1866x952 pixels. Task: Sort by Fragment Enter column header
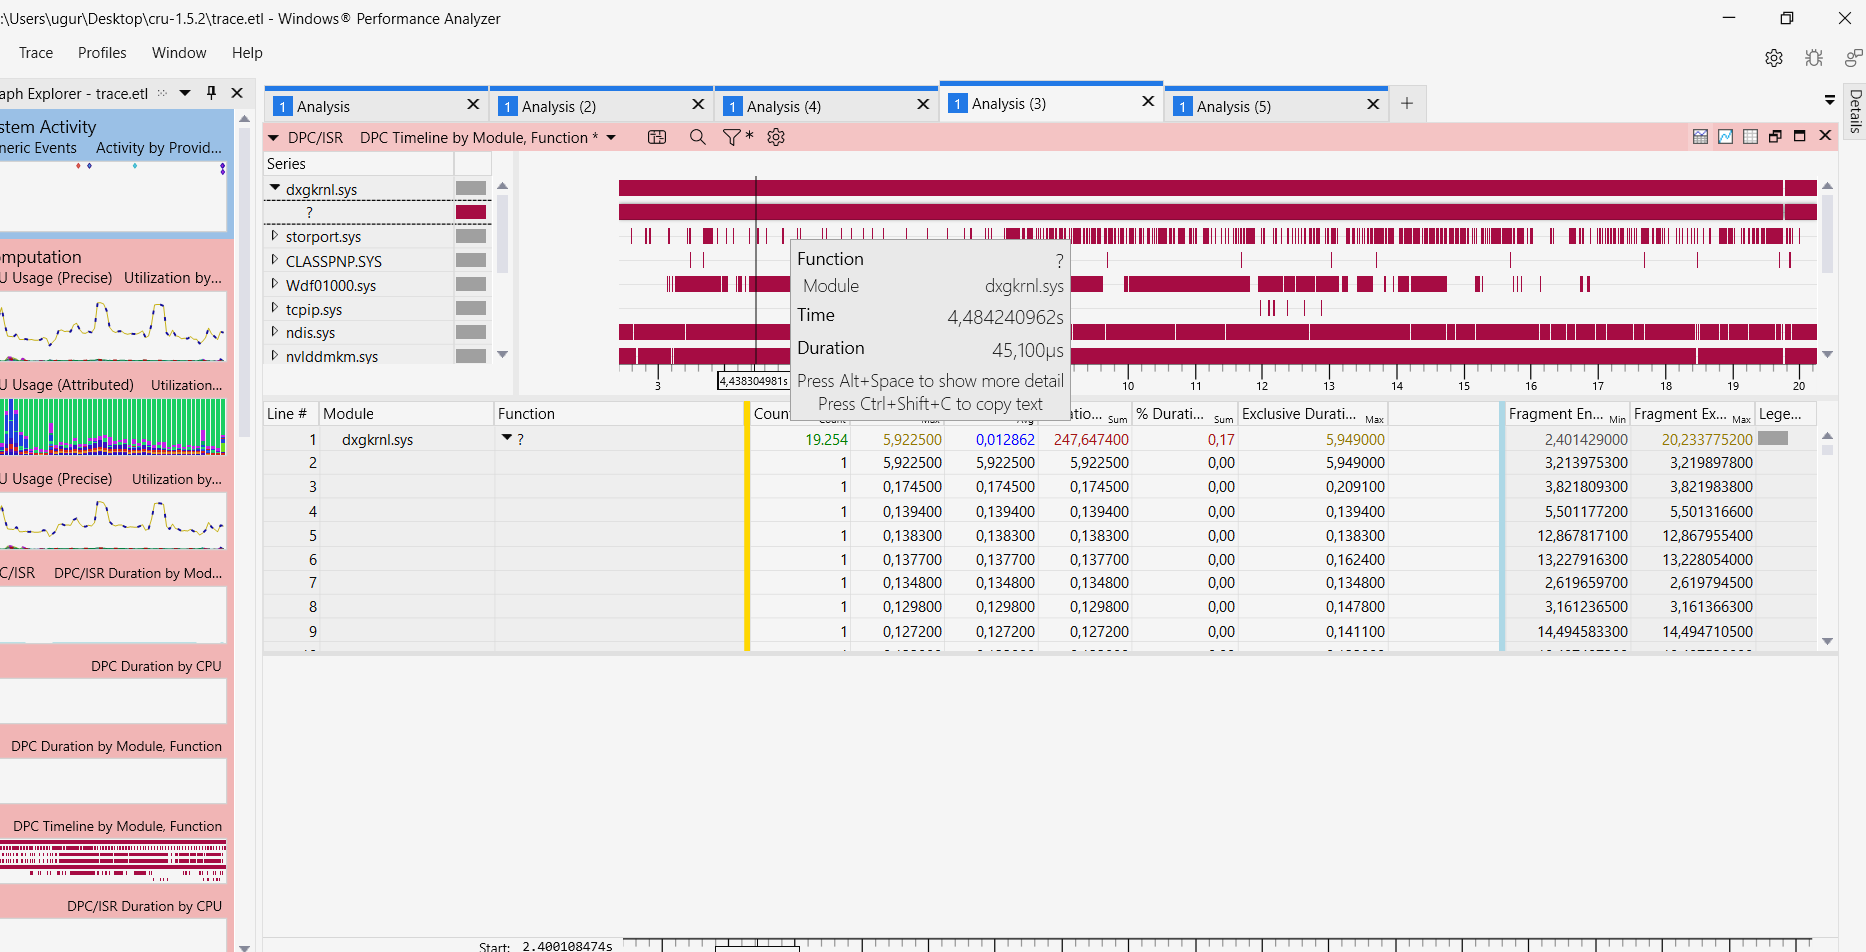[1567, 413]
